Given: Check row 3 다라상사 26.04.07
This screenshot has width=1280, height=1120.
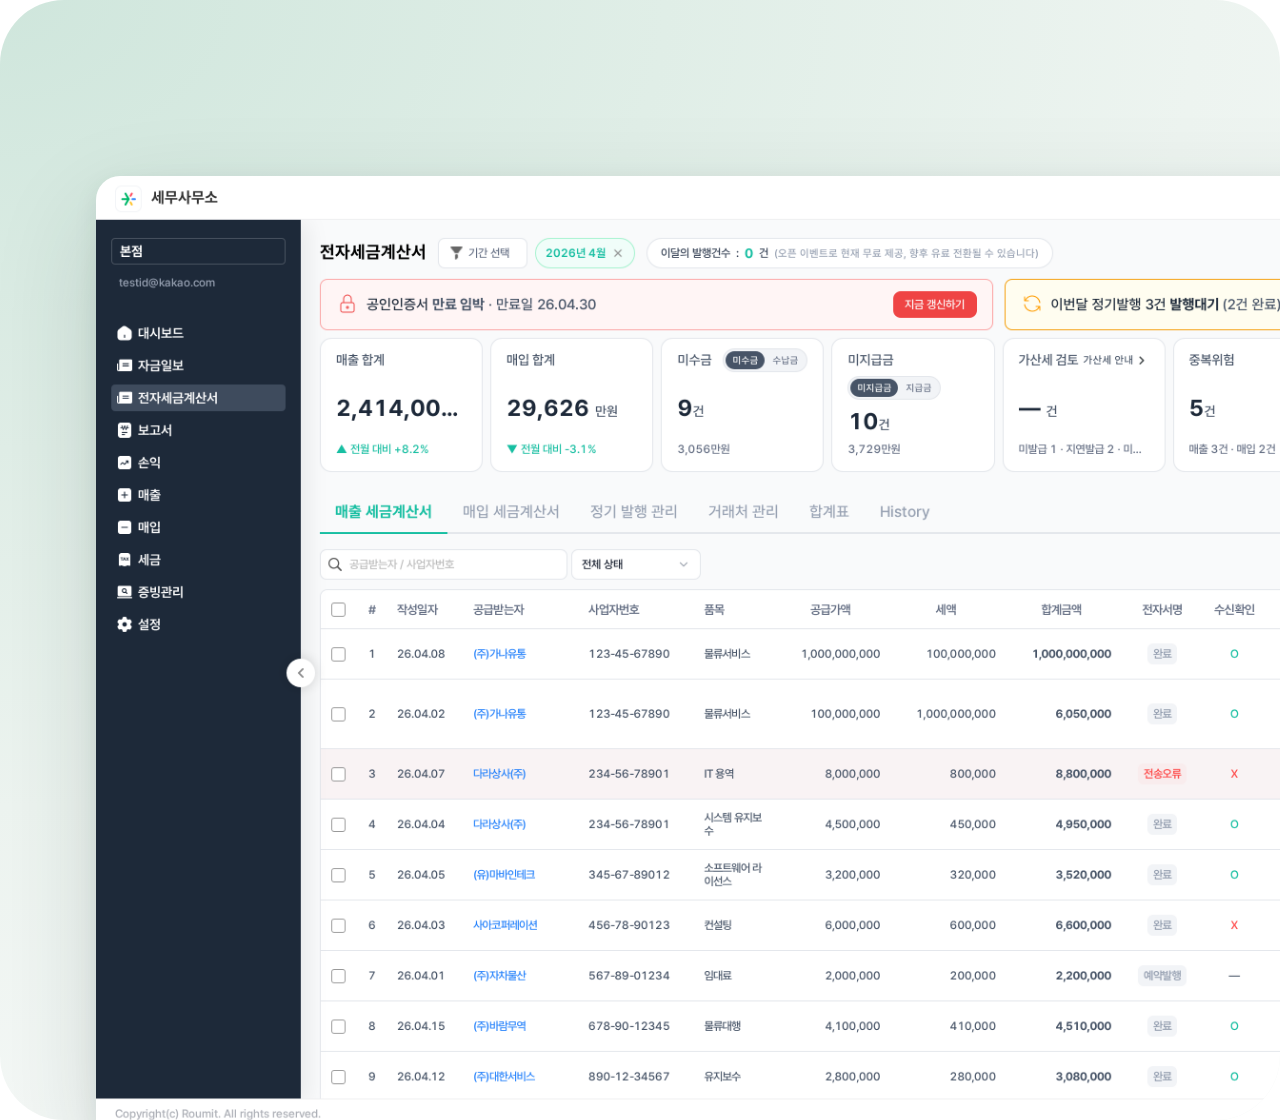Looking at the screenshot, I should [x=338, y=774].
